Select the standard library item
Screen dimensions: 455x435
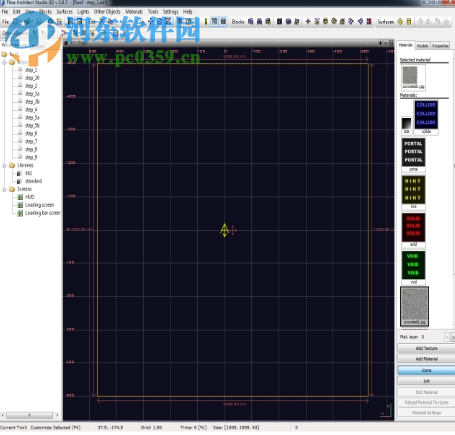click(x=33, y=181)
